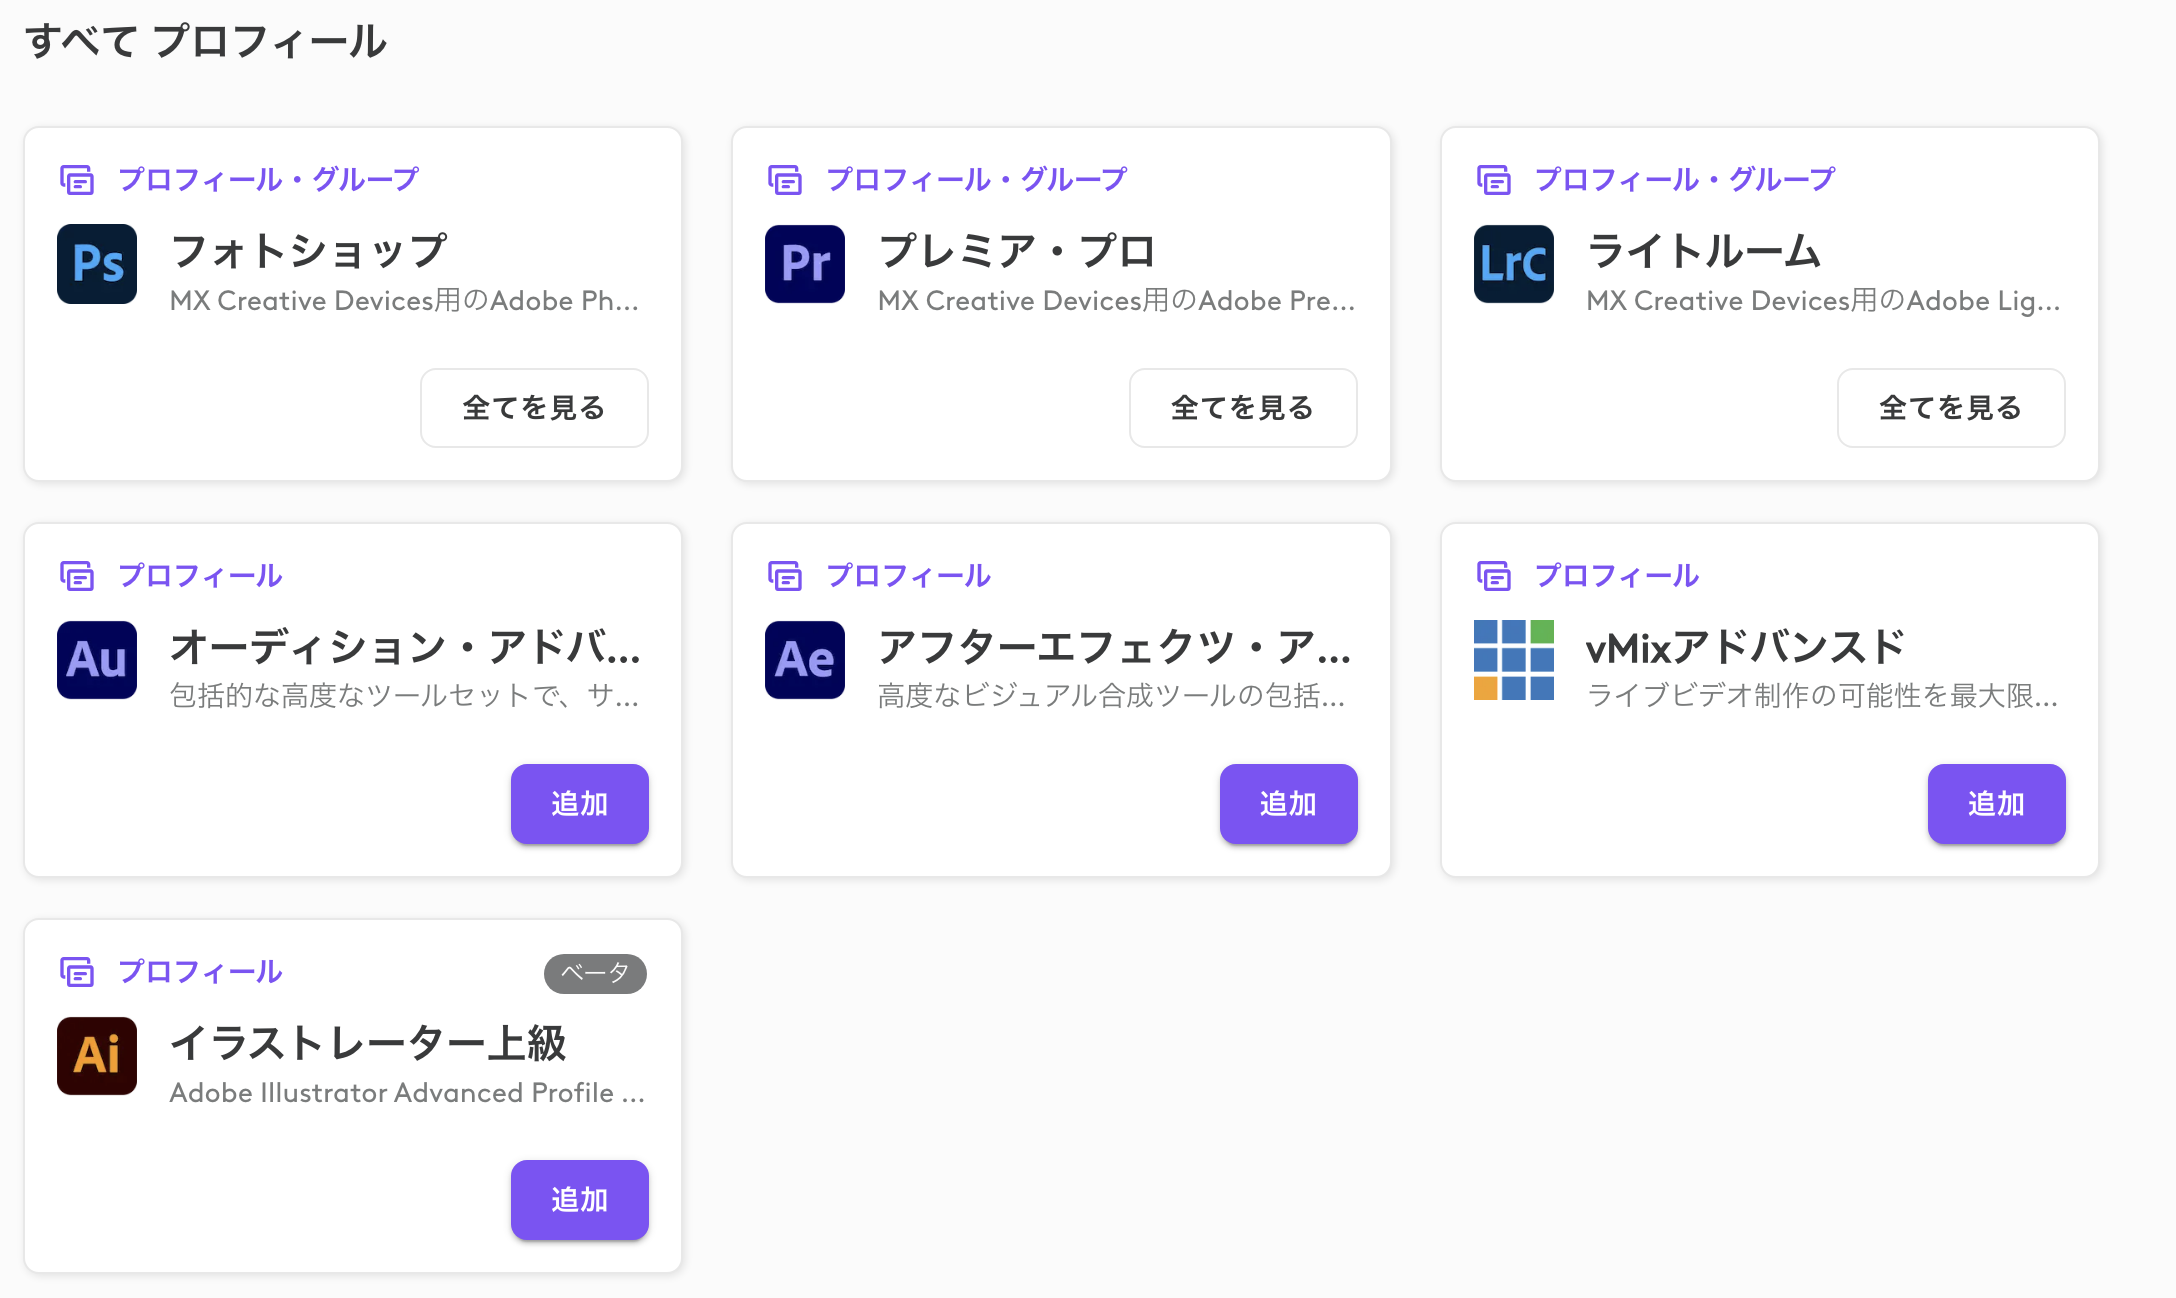Click the Audition Au app icon

tap(97, 660)
